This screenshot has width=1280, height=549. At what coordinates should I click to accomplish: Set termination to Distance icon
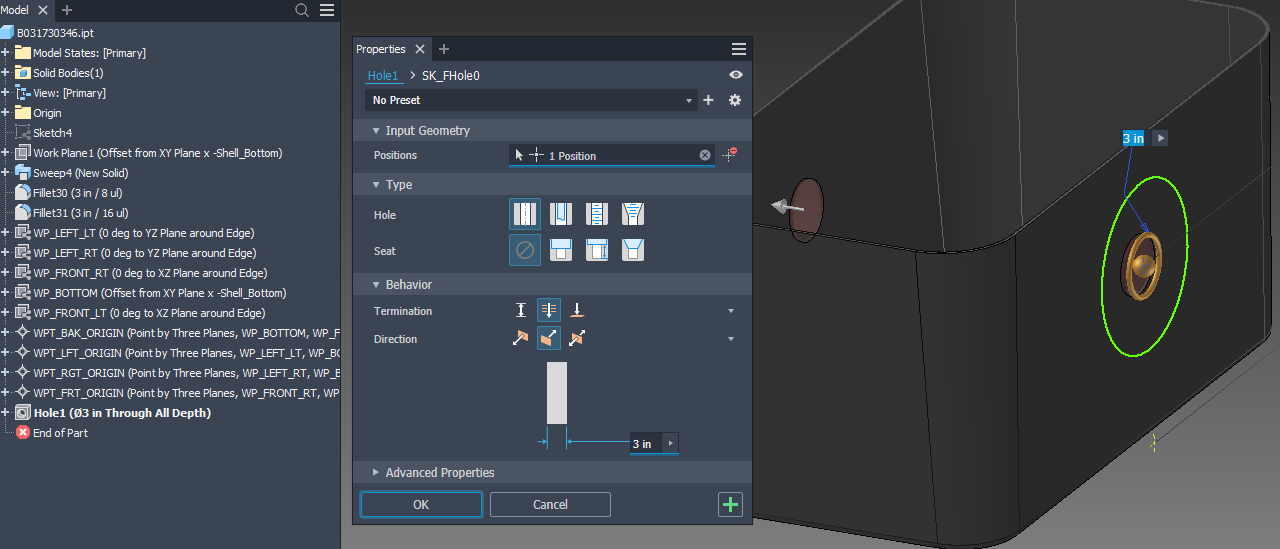520,311
